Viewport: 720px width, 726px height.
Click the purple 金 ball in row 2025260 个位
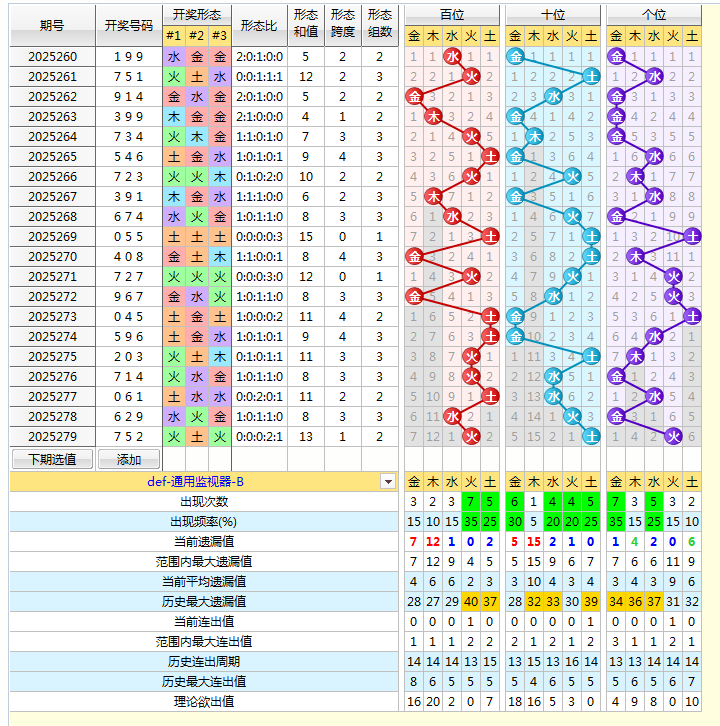(616, 56)
